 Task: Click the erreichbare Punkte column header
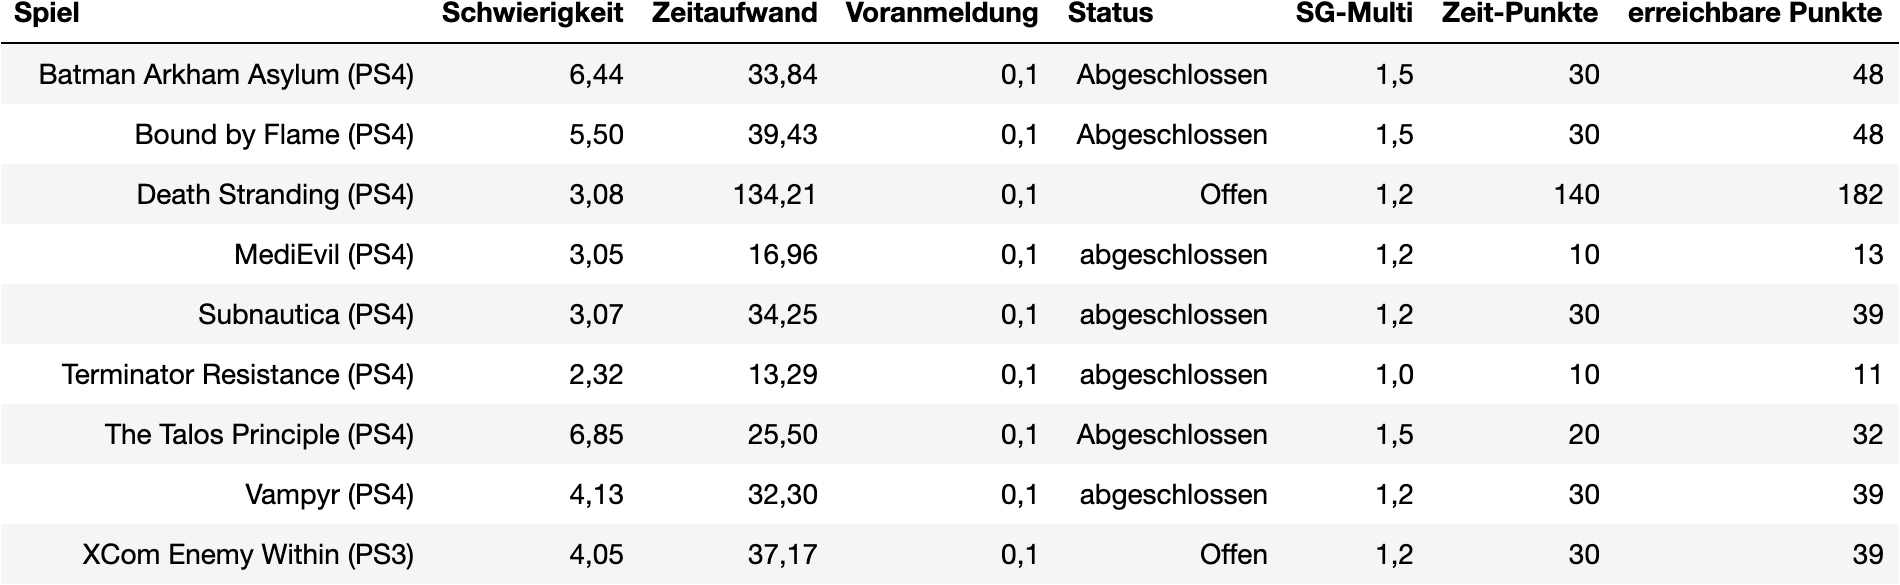point(1755,14)
